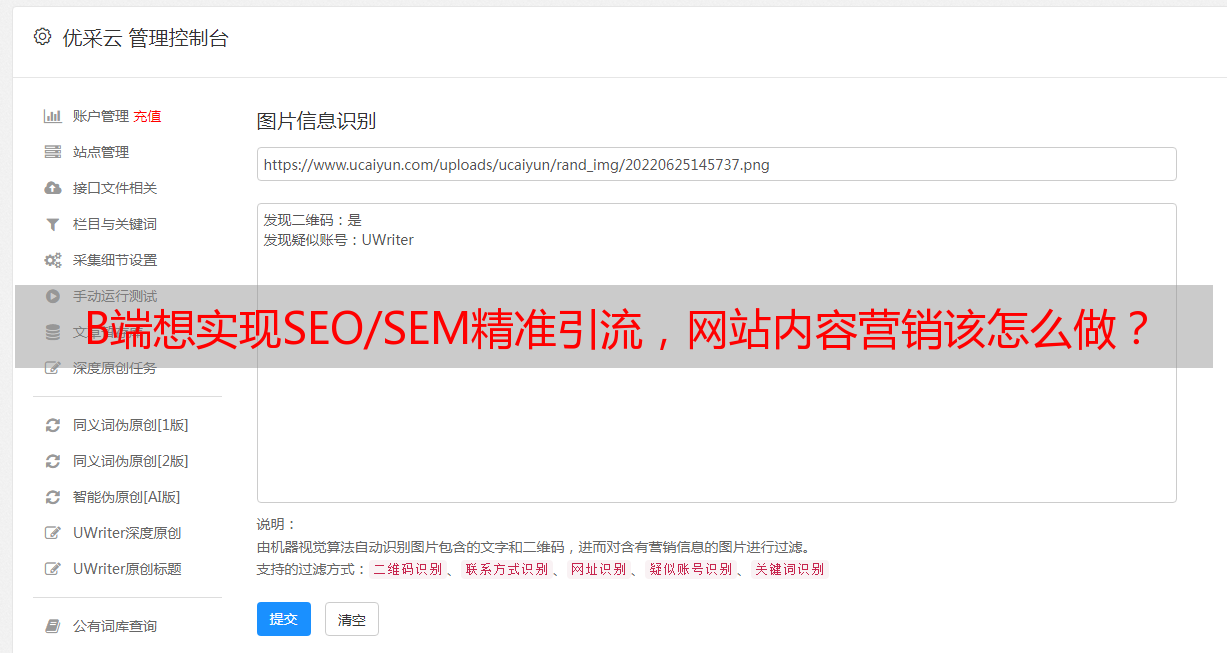Focus the image URL input field
The image size is (1227, 653).
pyautogui.click(x=716, y=164)
